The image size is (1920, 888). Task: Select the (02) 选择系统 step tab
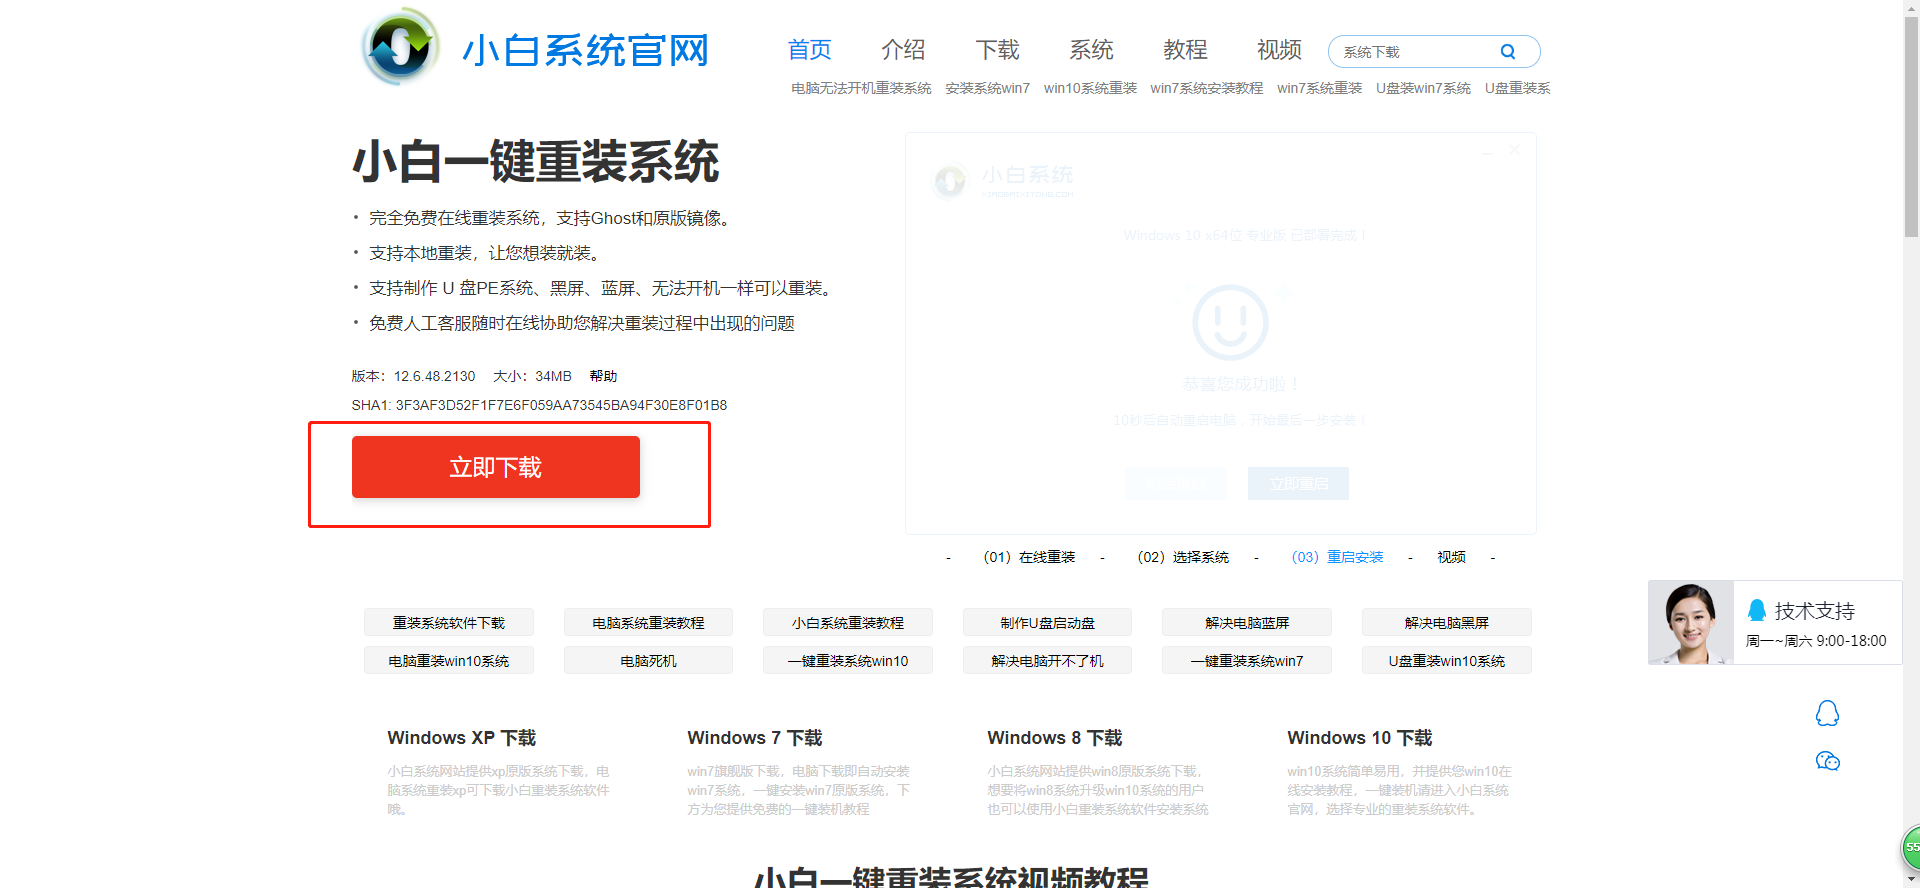pos(1184,557)
